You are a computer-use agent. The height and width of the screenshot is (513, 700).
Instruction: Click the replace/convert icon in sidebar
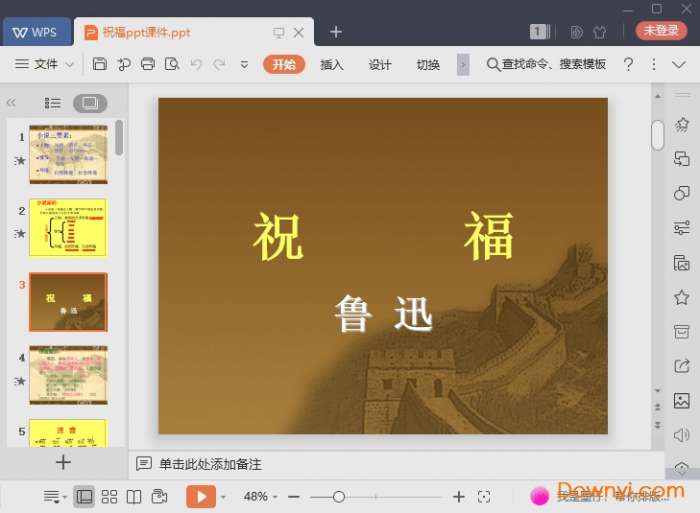pos(682,158)
